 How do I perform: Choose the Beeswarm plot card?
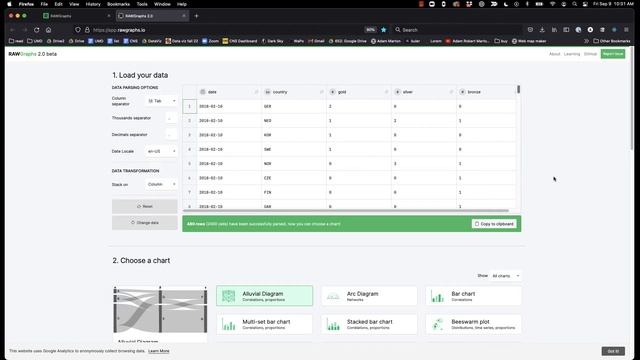click(x=473, y=324)
